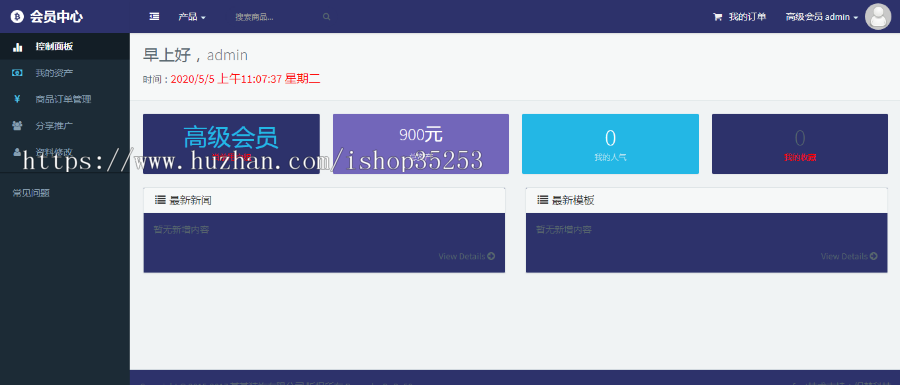Click the bar chart icon for 控制面板
900x385 pixels.
point(17,47)
